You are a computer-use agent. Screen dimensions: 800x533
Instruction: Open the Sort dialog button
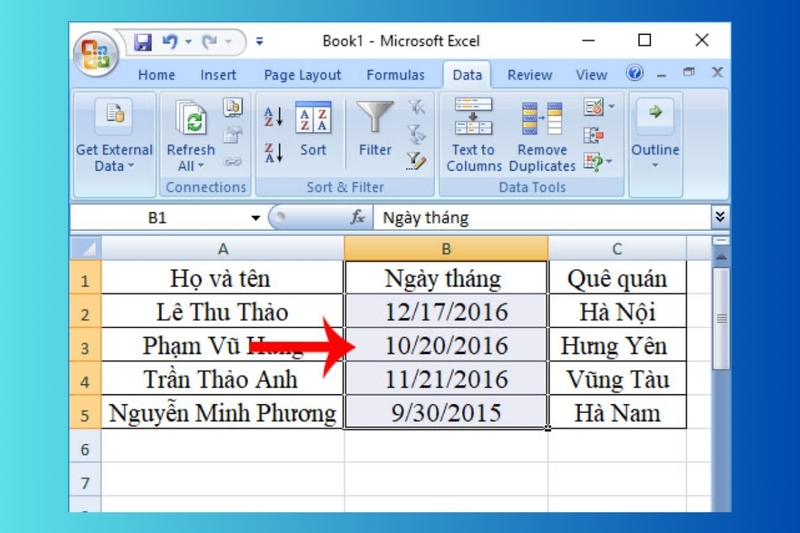click(313, 129)
